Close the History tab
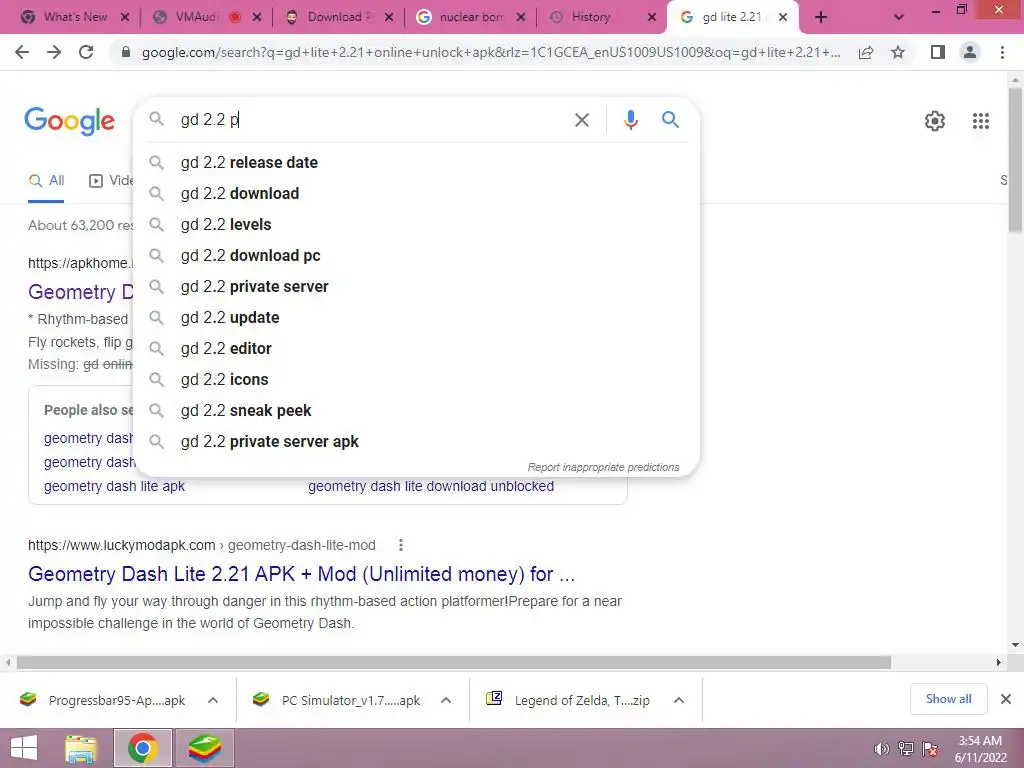This screenshot has height=768, width=1024. [652, 18]
